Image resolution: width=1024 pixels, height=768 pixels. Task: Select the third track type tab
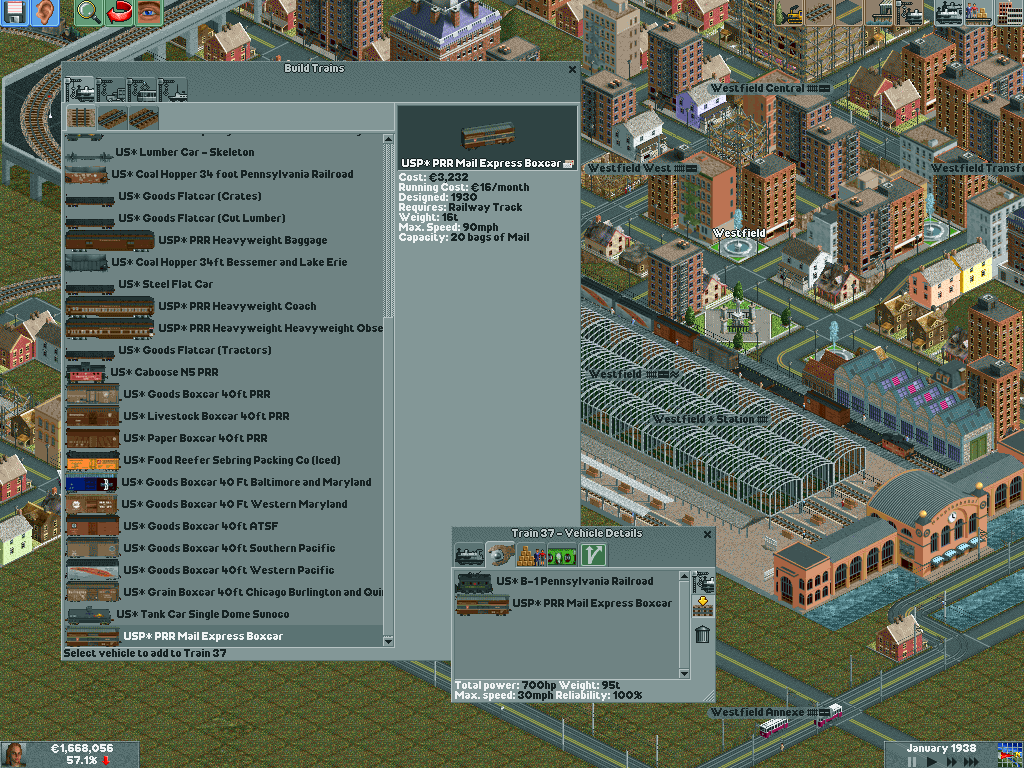[144, 118]
